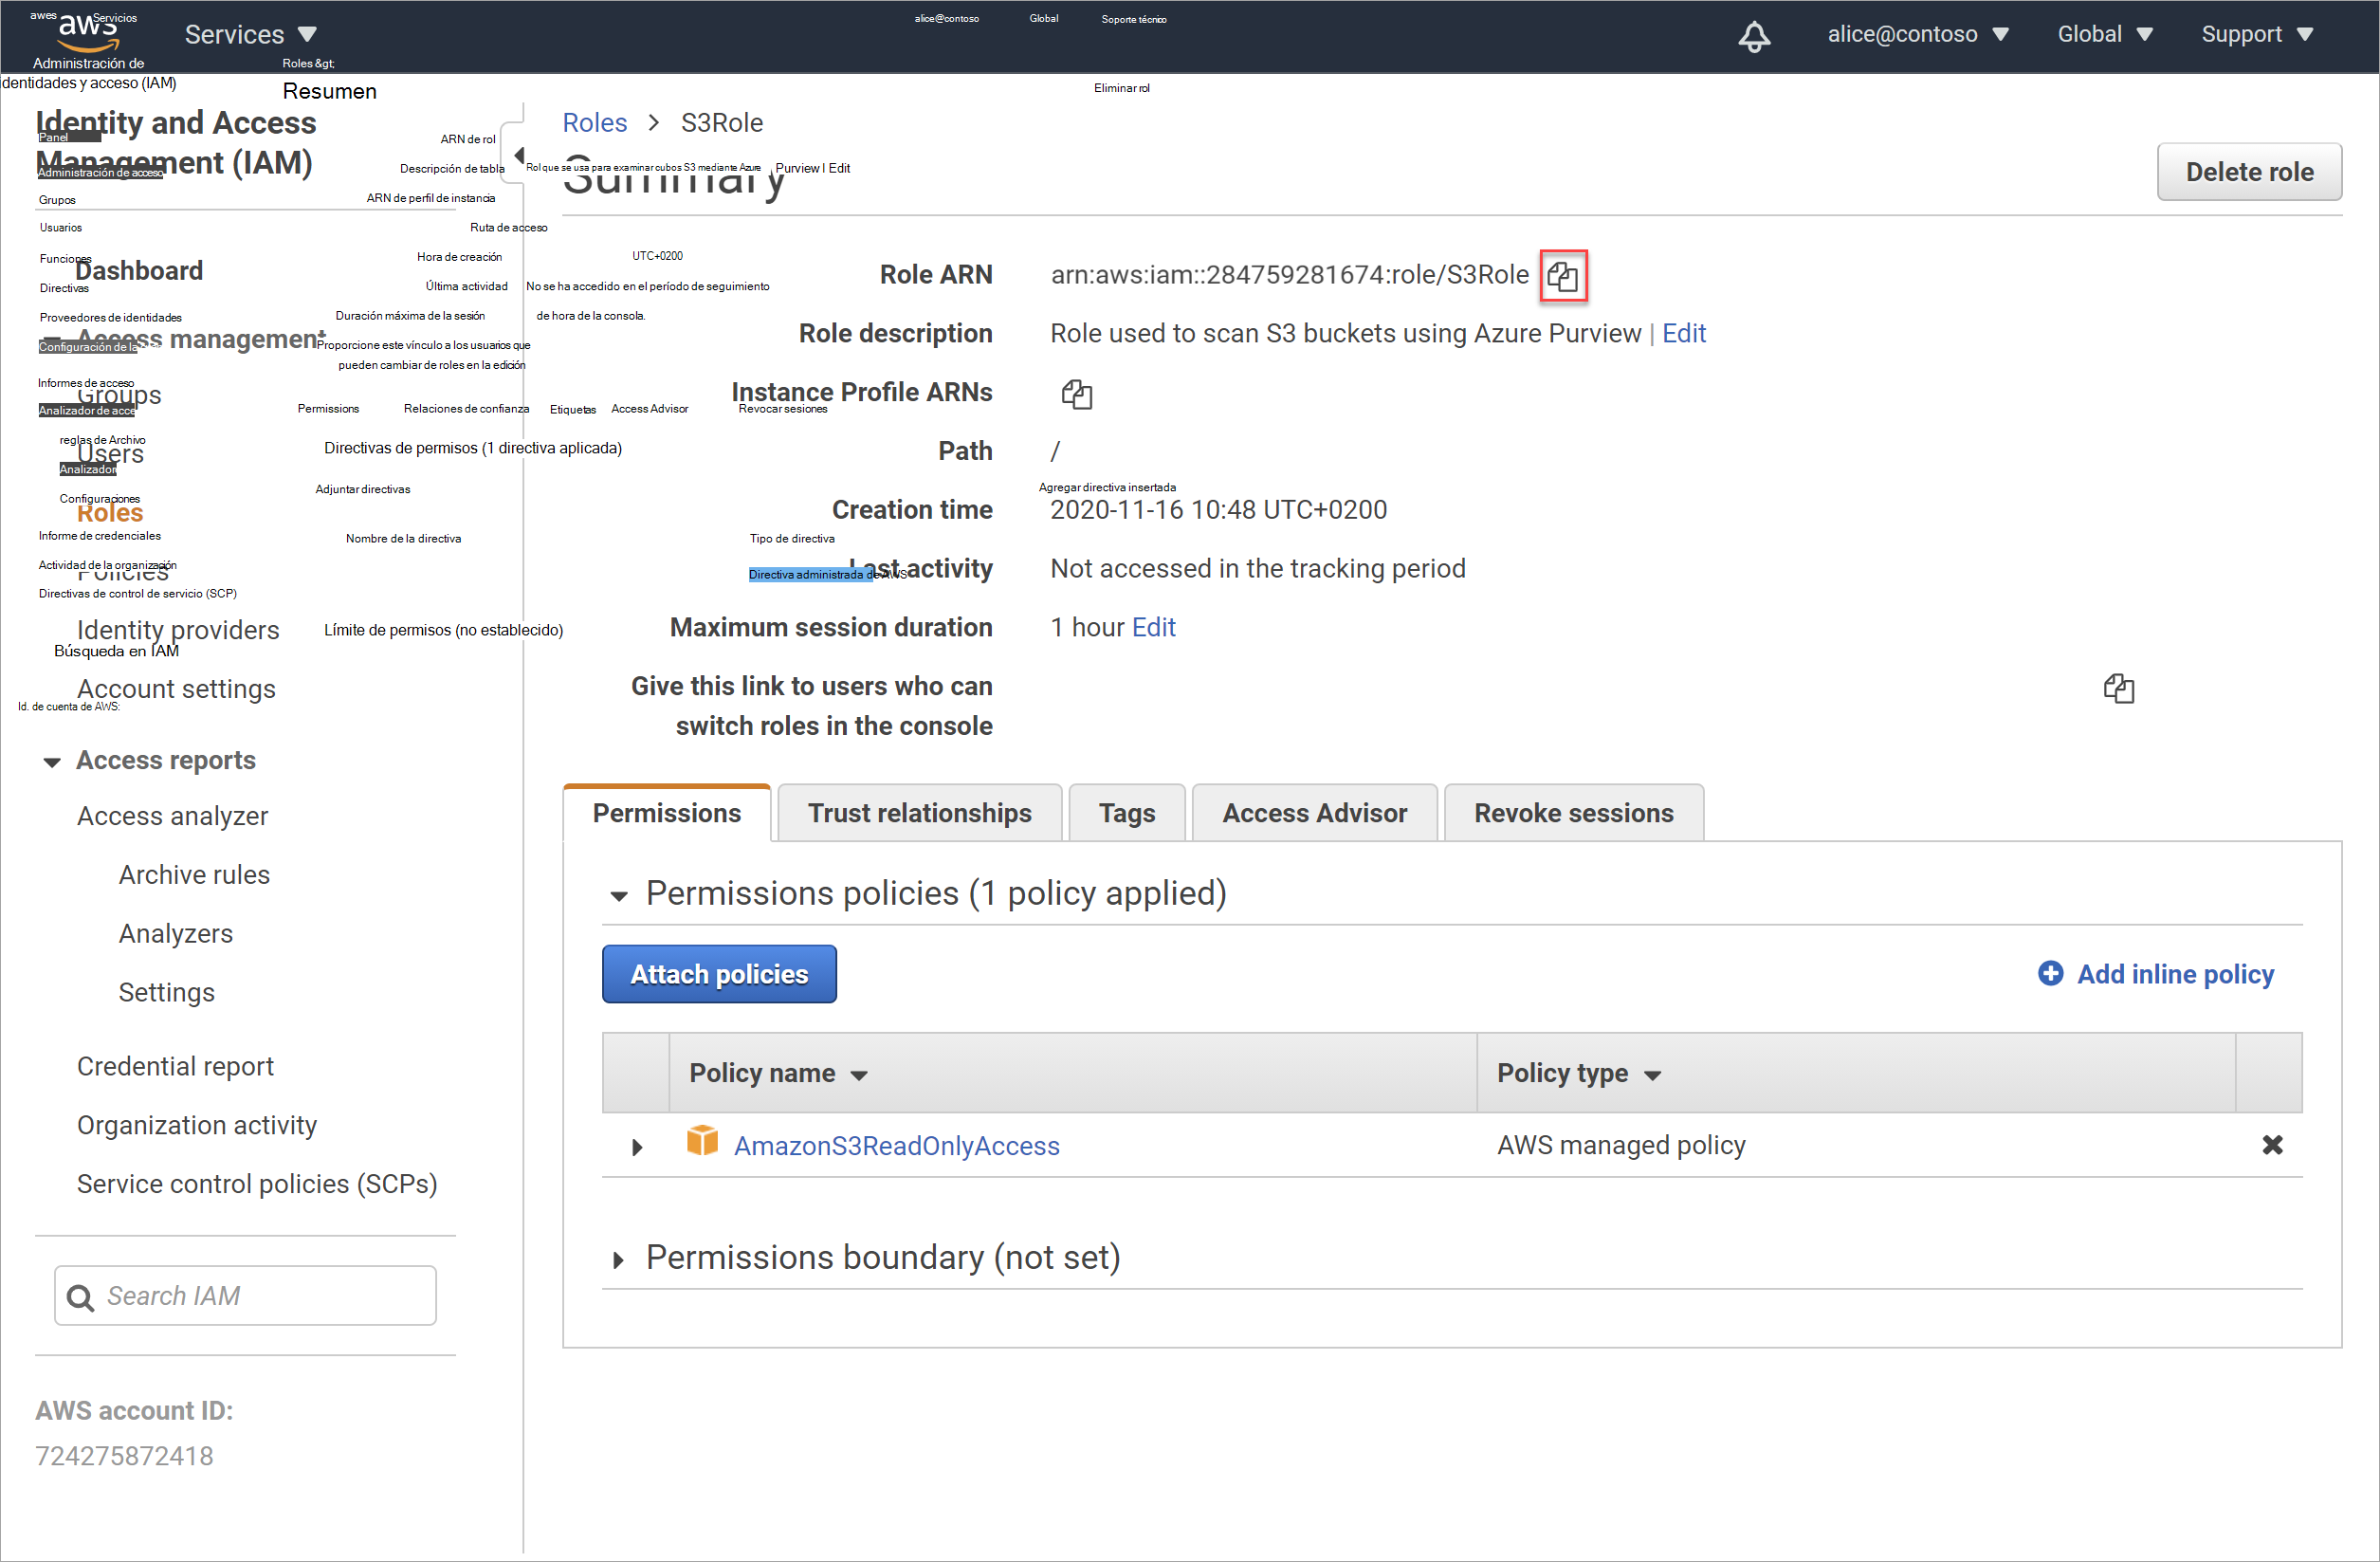Open Account settings in the sidebar
This screenshot has width=2380, height=1562.
point(176,689)
